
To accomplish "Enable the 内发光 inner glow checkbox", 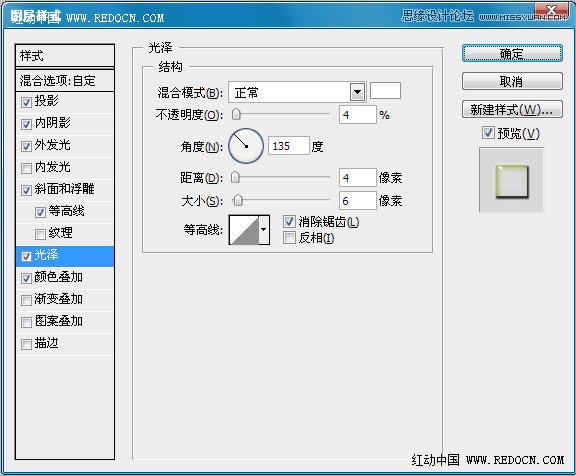I will (x=26, y=169).
